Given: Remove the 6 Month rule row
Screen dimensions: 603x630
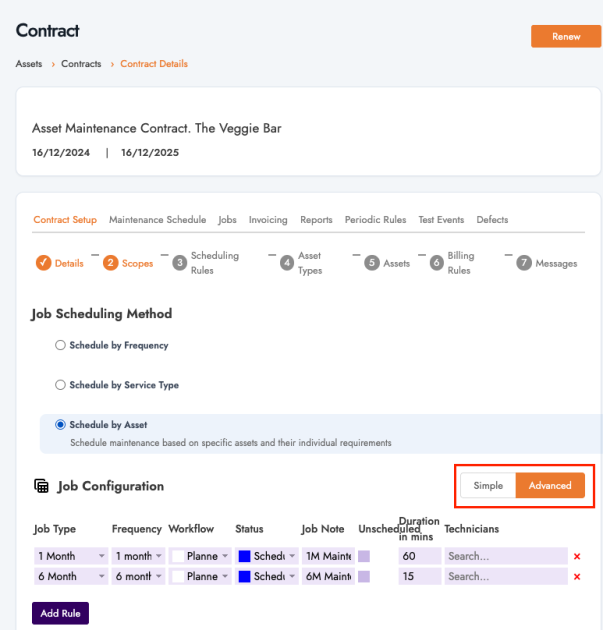Looking at the screenshot, I should pyautogui.click(x=577, y=577).
